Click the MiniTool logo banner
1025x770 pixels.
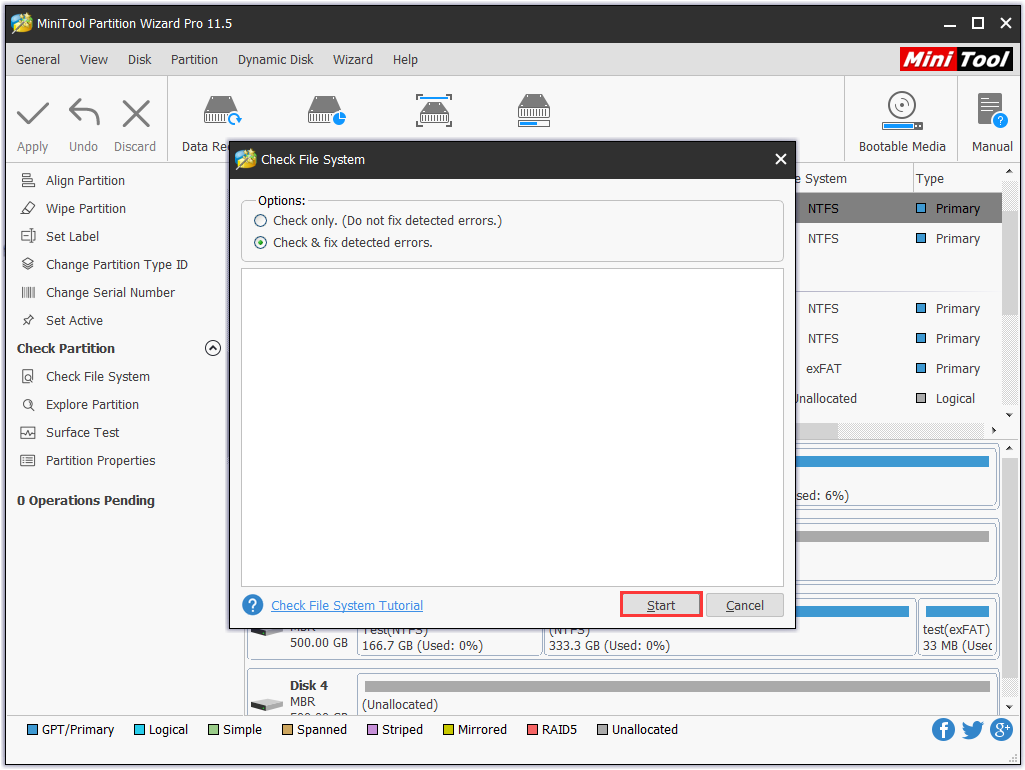[956, 59]
